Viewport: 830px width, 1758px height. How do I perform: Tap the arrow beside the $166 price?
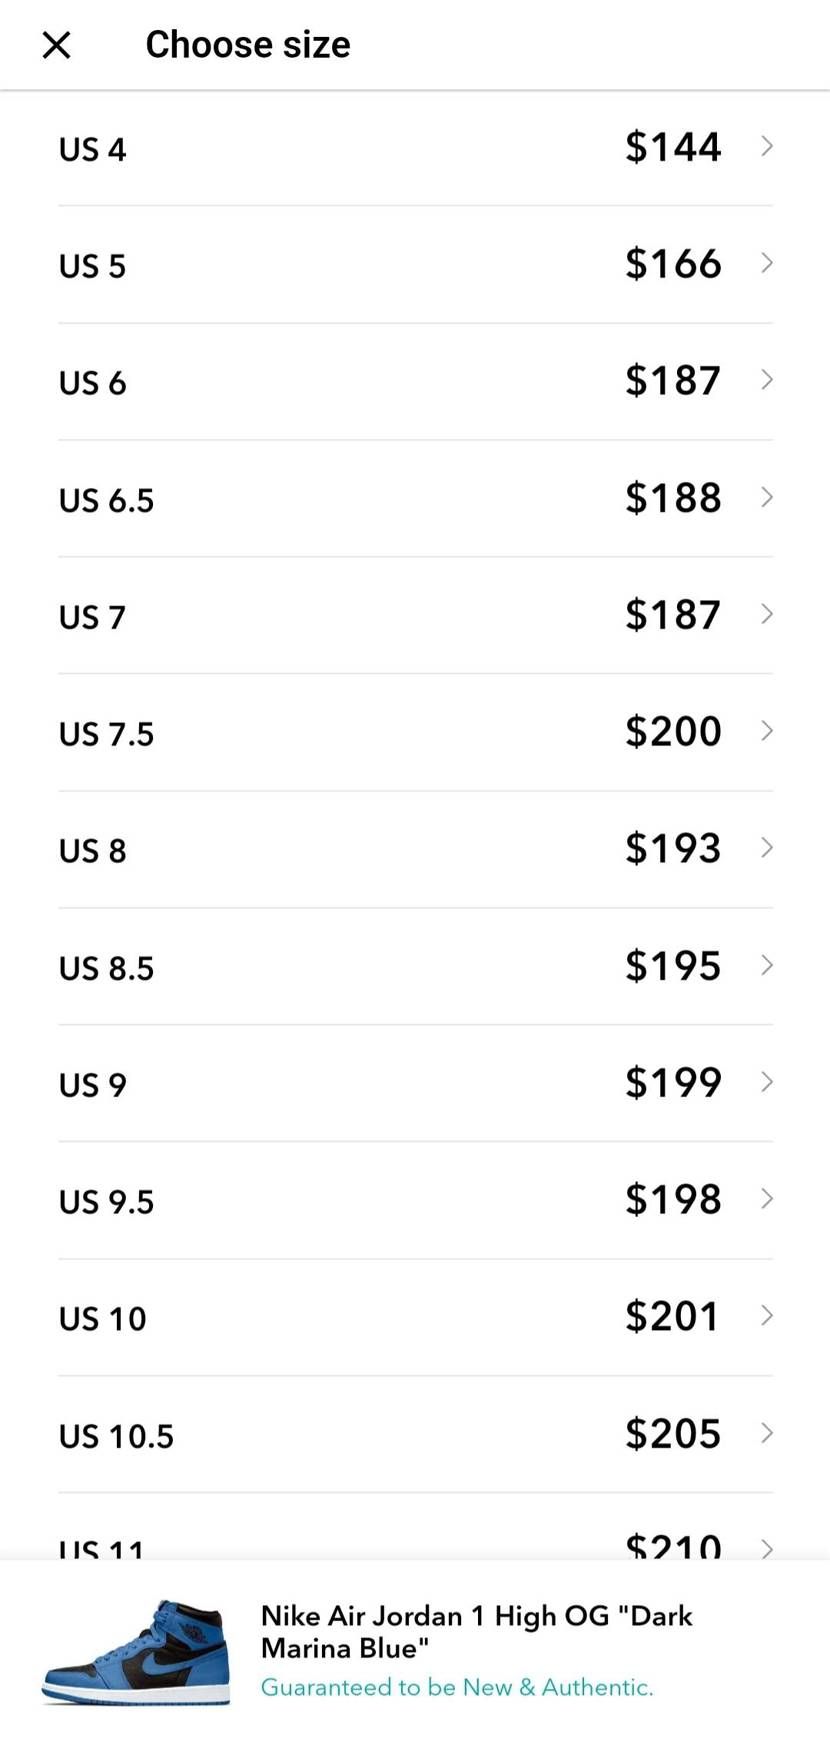pos(767,263)
